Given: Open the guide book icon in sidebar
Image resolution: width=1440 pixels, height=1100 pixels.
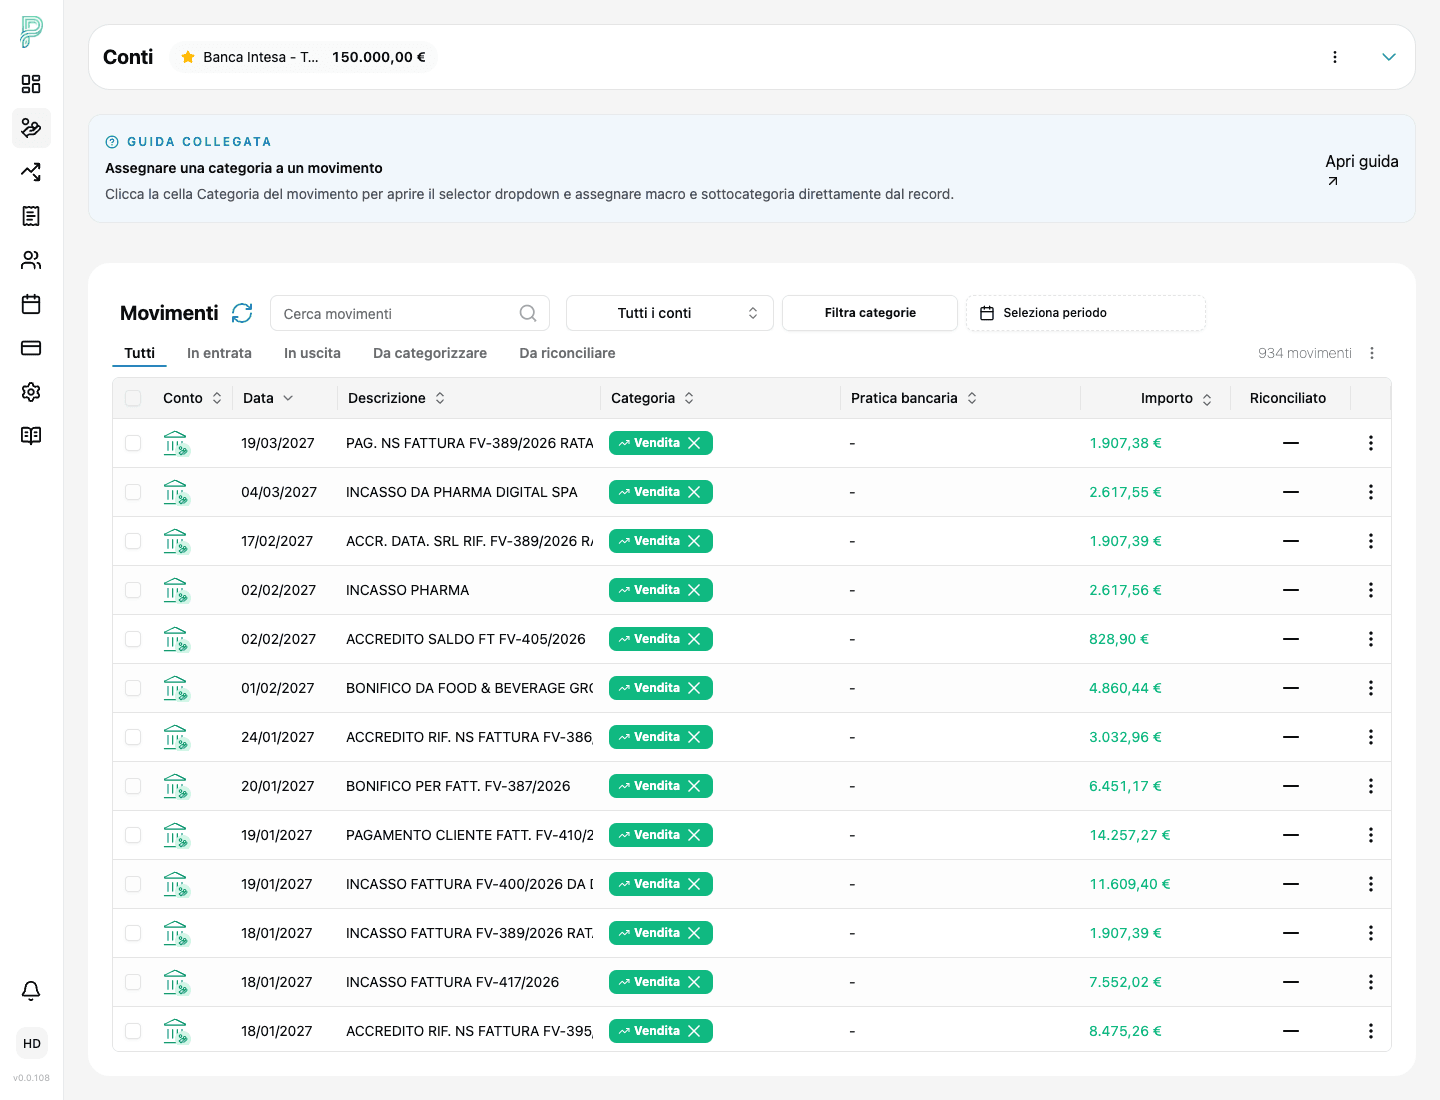Looking at the screenshot, I should tap(31, 436).
